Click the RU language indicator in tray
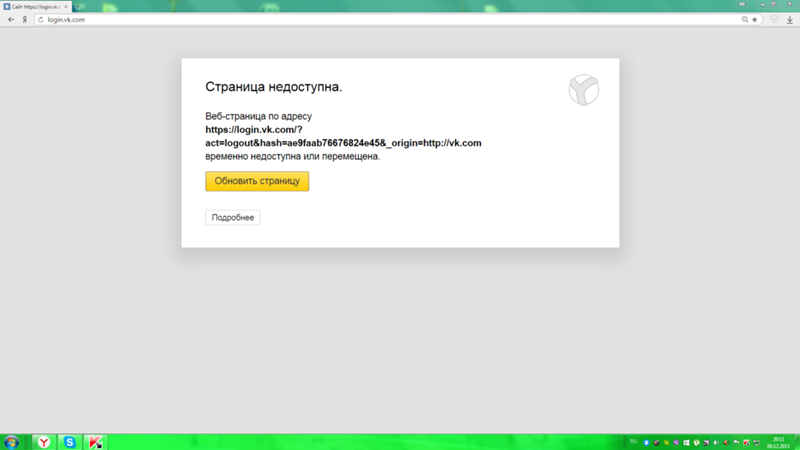 [634, 441]
